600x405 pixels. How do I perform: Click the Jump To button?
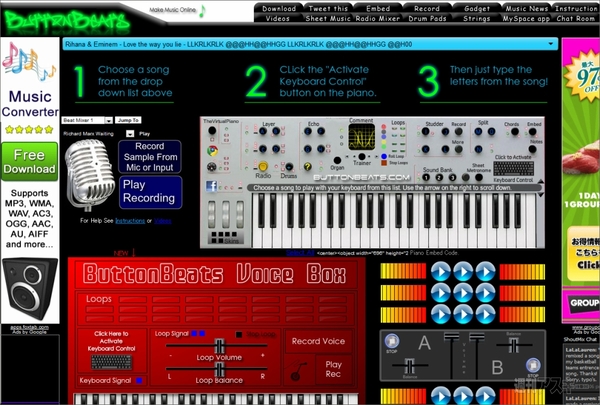coord(128,120)
